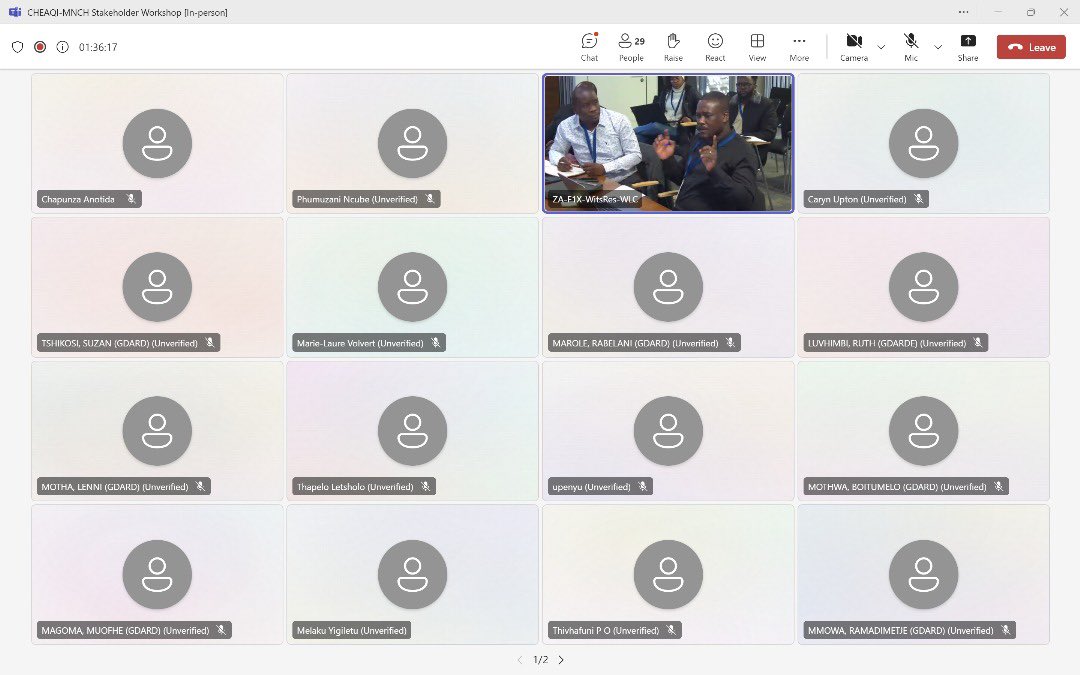Click muted mic icon beside LUVHIMBI, RUTH
Screen dimensions: 1080x675
pos(978,342)
